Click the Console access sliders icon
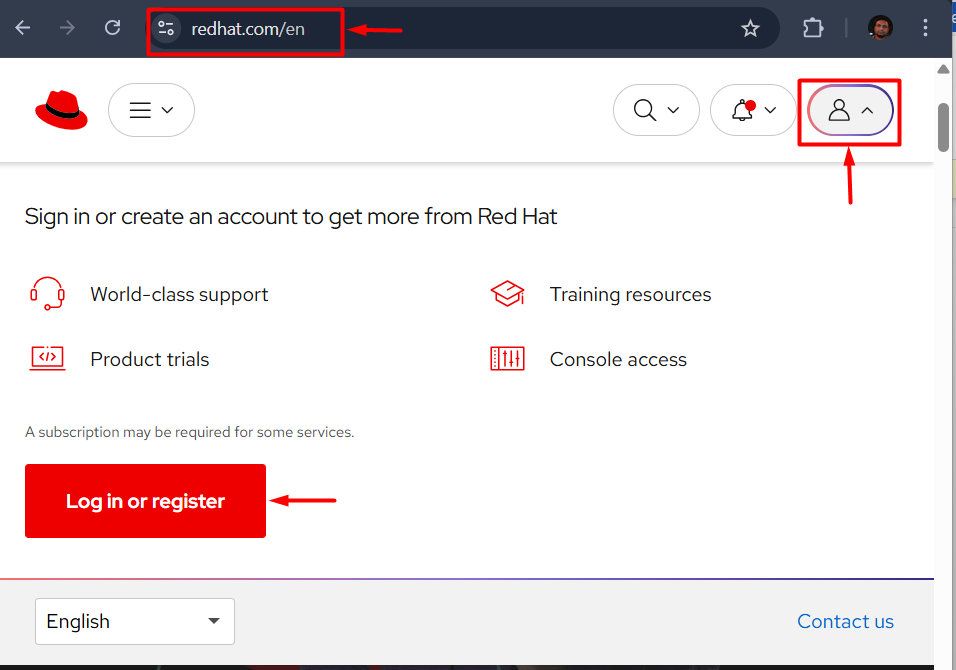The height and width of the screenshot is (670, 956). (x=507, y=358)
